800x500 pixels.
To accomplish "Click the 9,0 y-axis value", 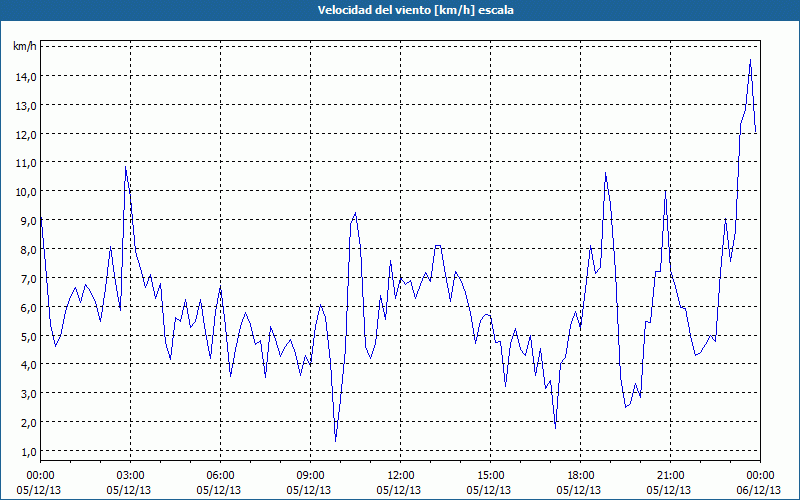I will pyautogui.click(x=28, y=221).
